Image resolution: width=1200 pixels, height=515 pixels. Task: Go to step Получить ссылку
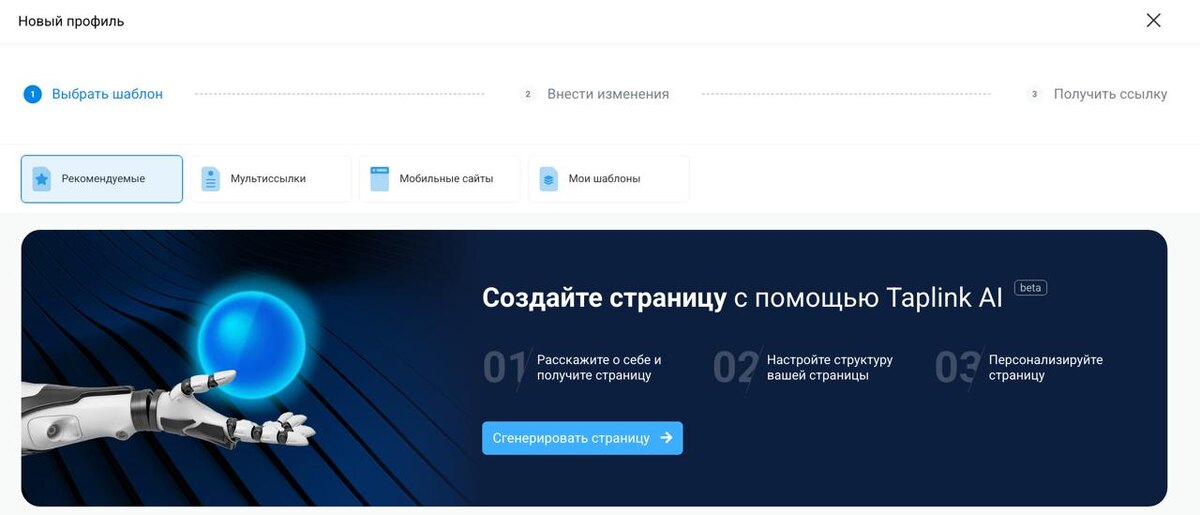(1097, 94)
